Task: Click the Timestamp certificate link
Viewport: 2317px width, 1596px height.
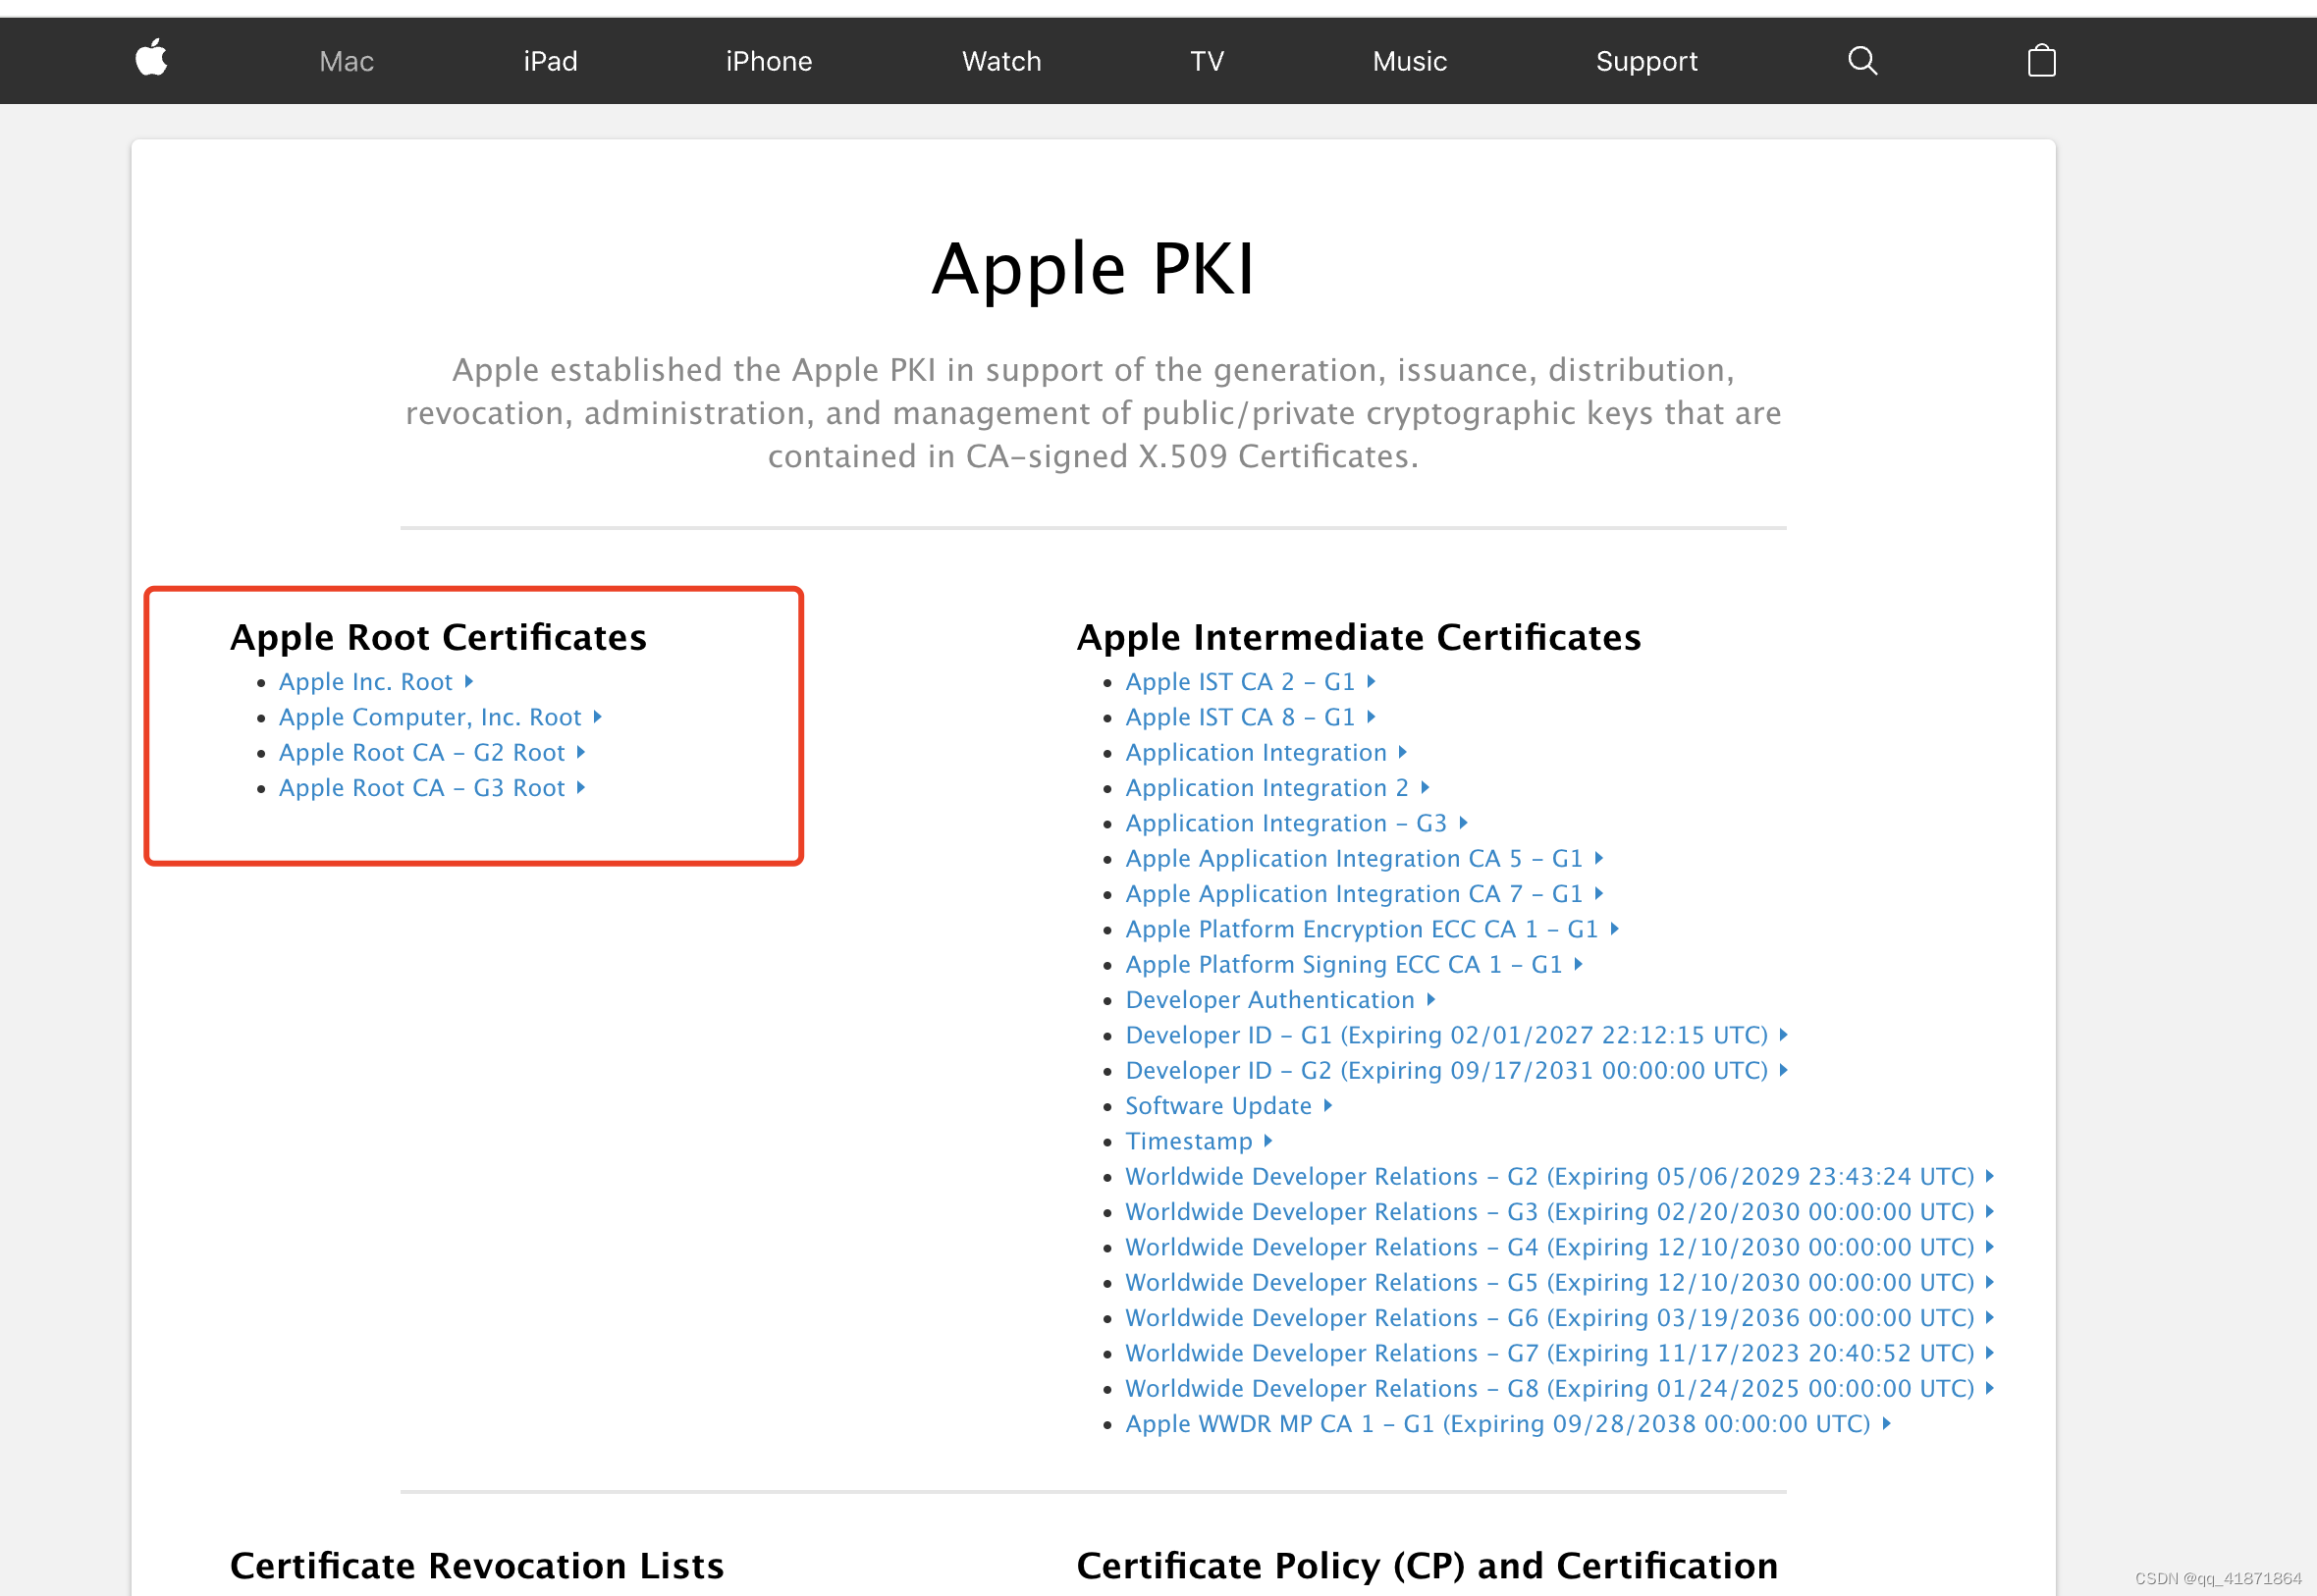Action: pos(1199,1141)
